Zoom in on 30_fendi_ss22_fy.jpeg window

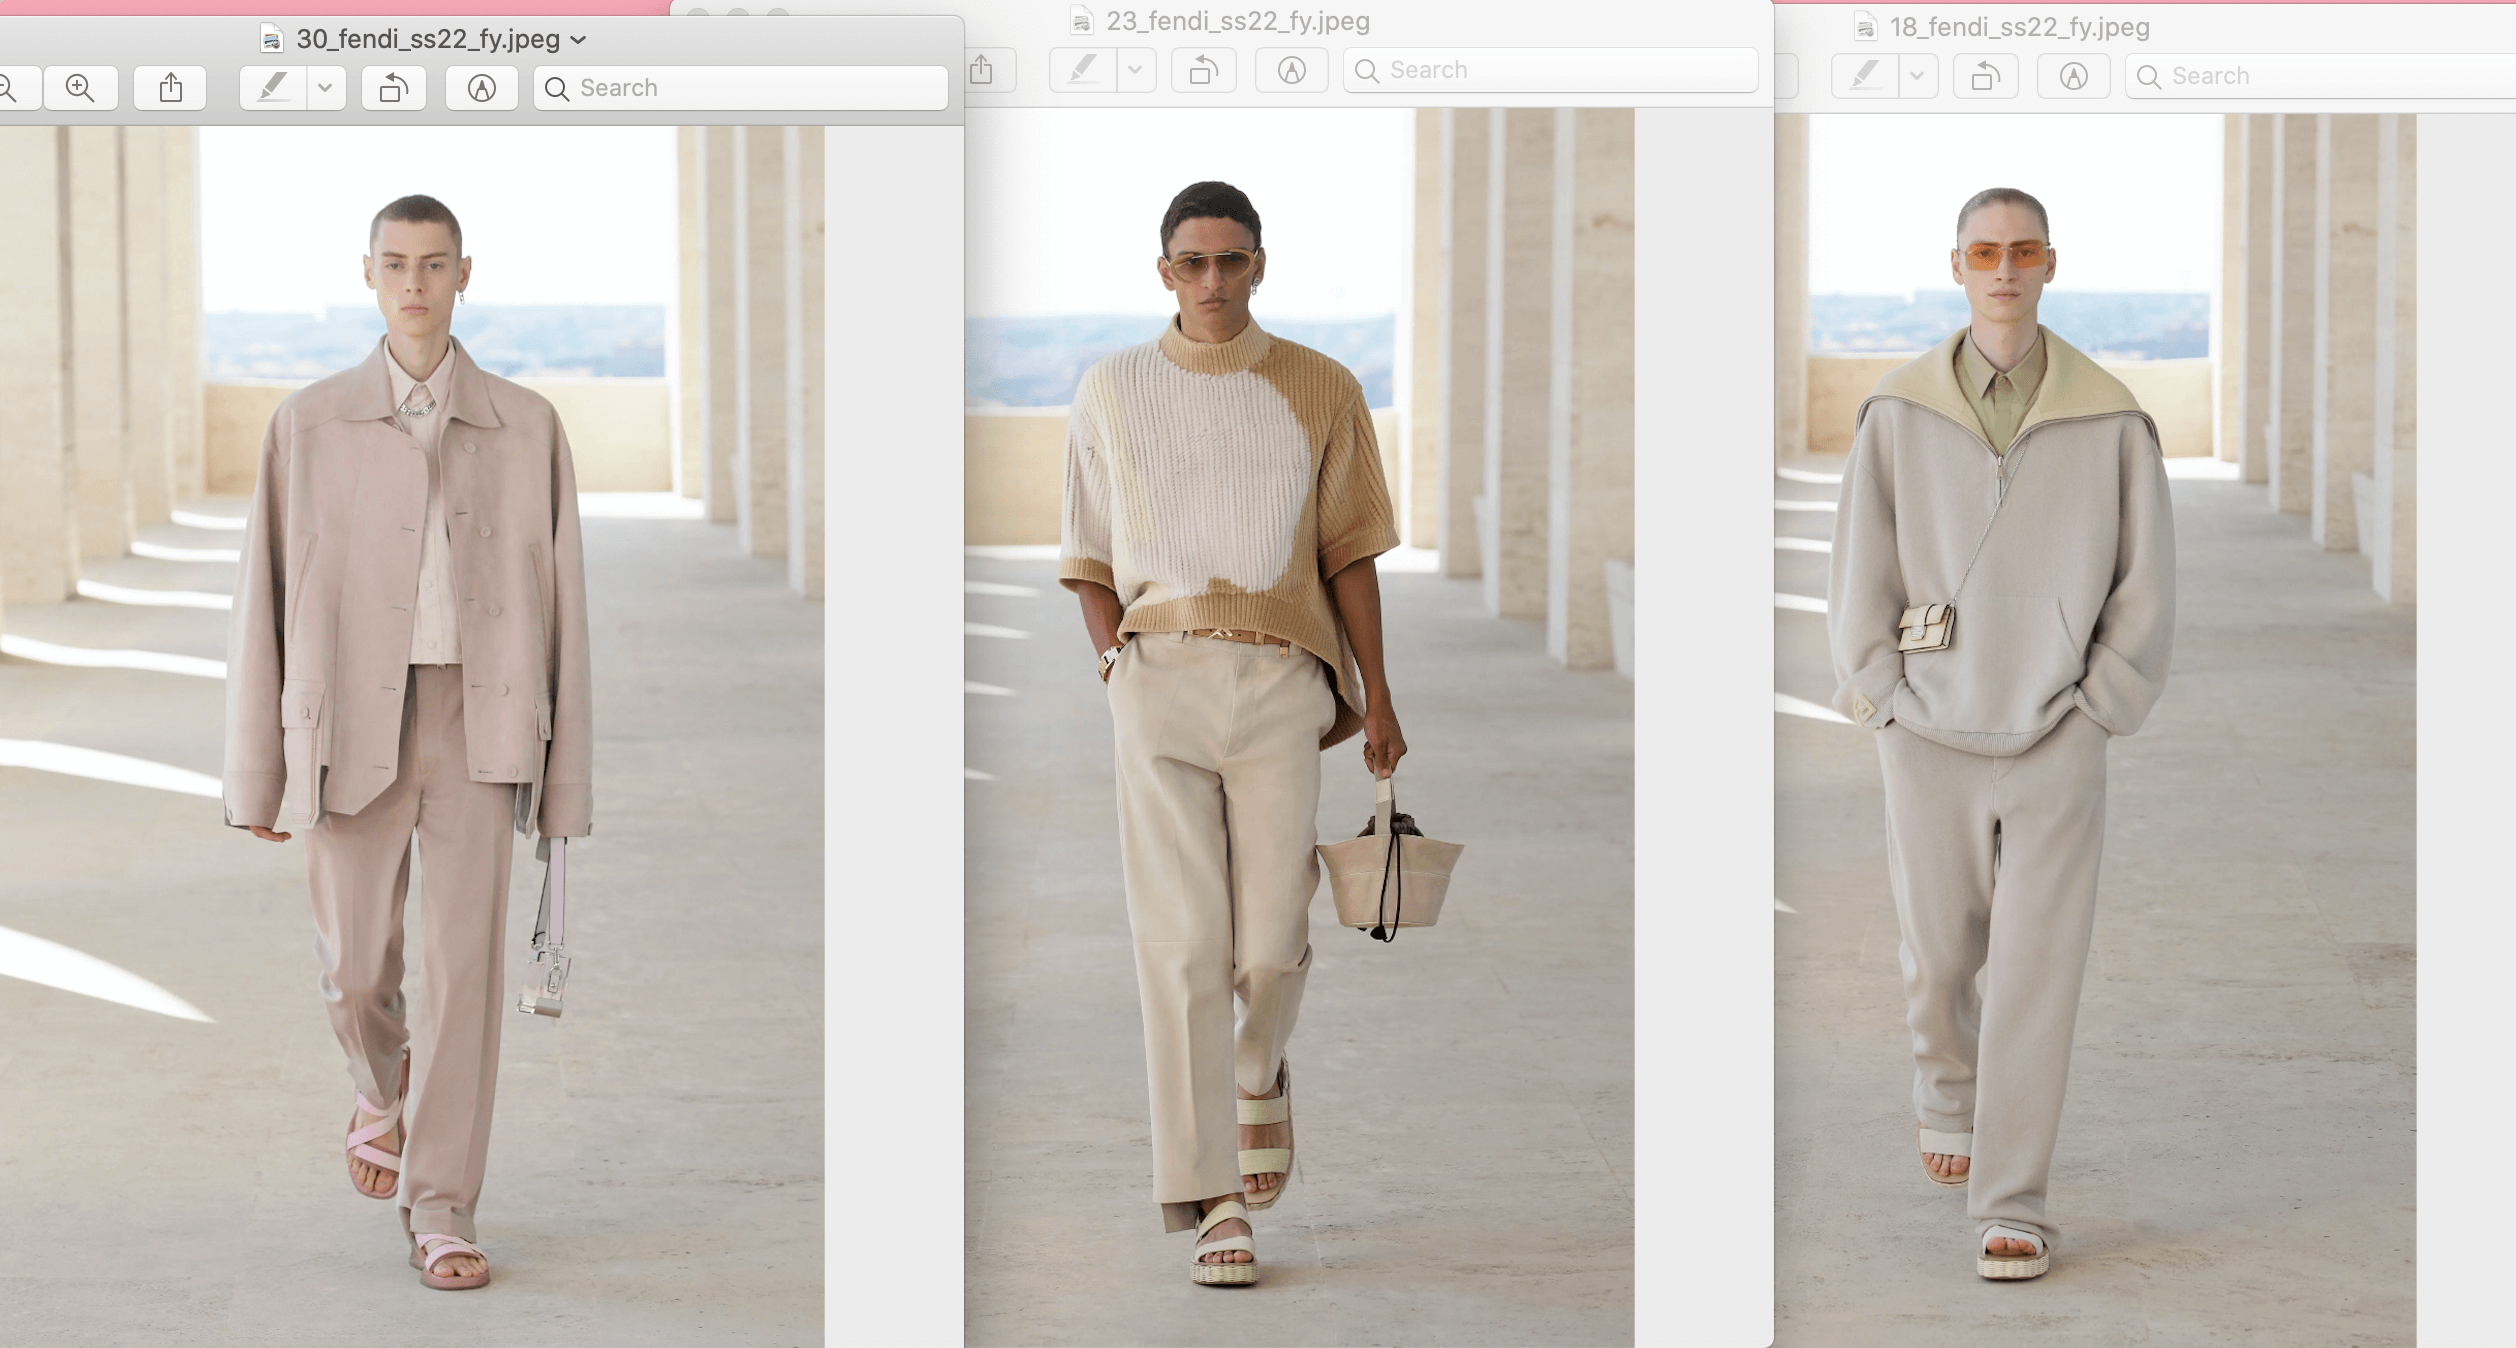click(80, 88)
